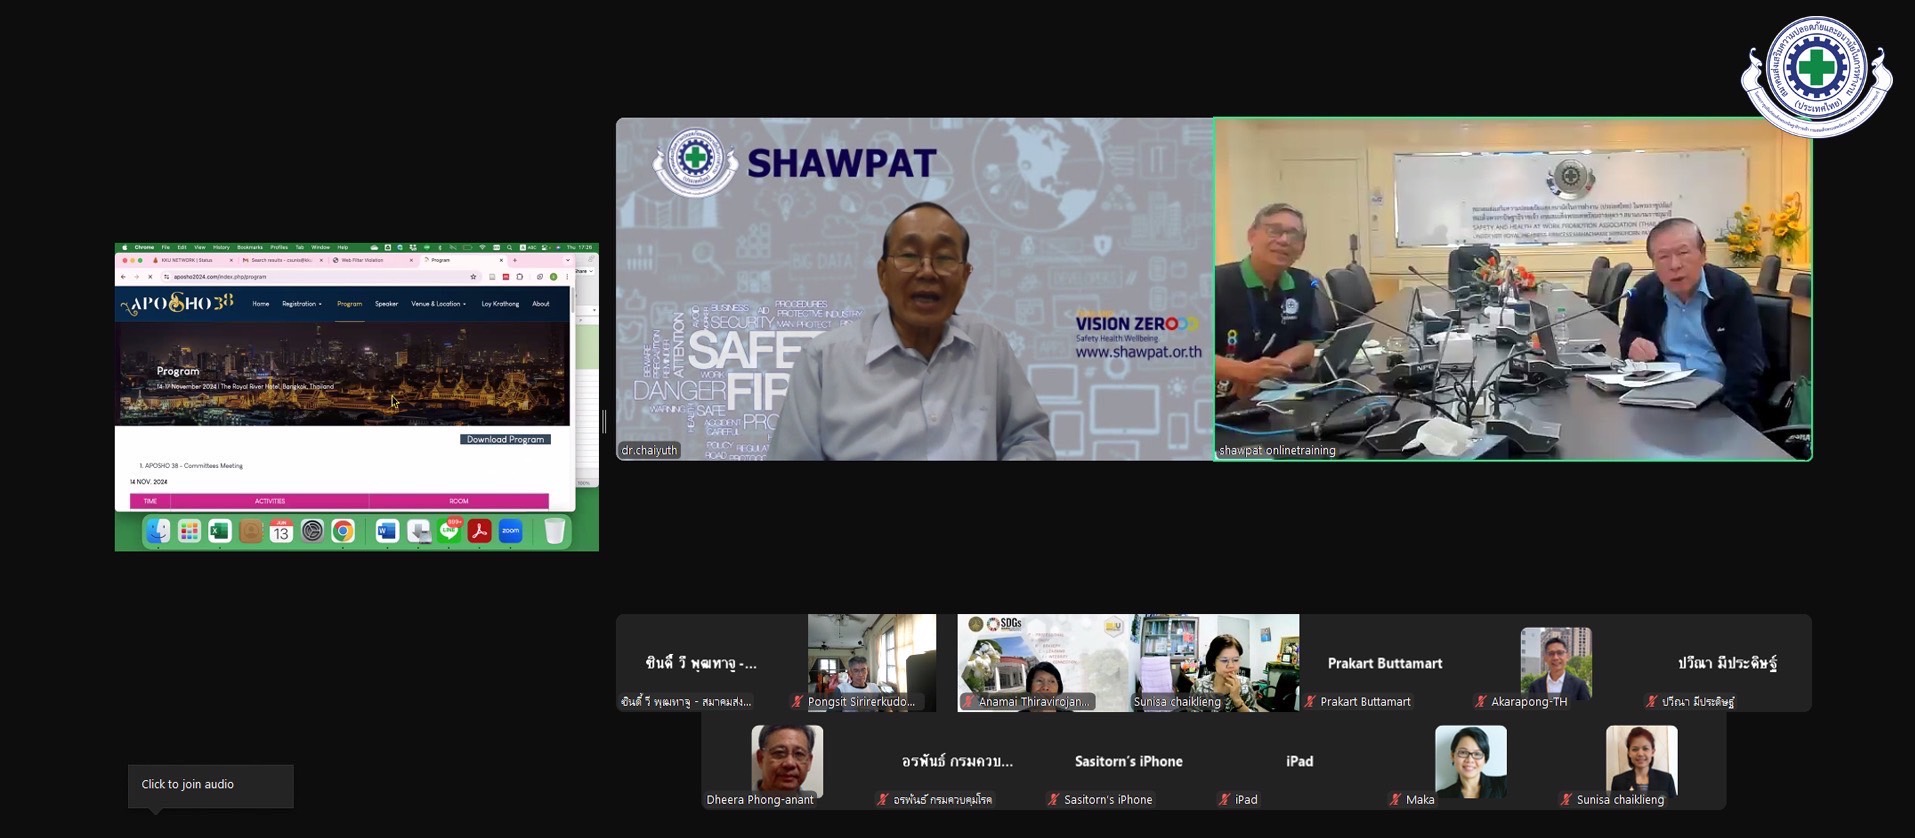1915x838 pixels.
Task: Open the History menu
Action: click(221, 247)
